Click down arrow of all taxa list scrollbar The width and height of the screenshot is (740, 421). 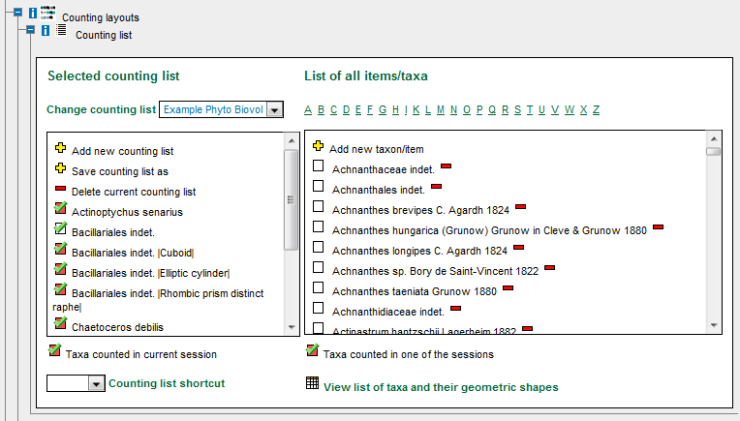714,325
